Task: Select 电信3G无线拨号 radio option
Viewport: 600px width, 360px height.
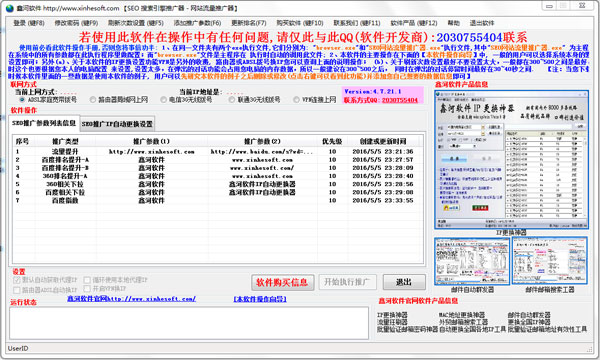Action: click(186, 99)
